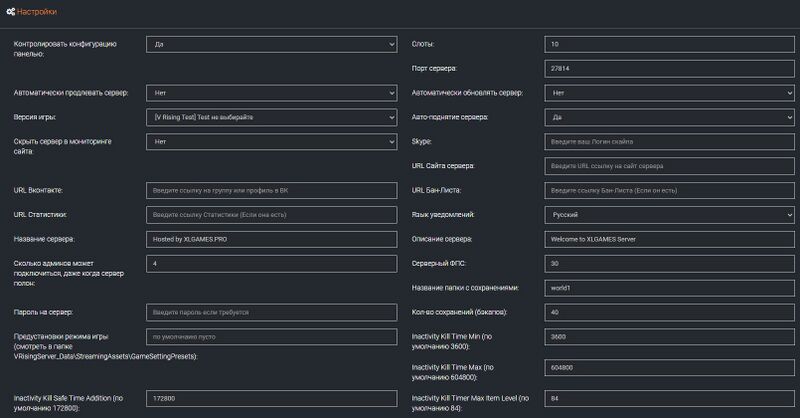Expand the Скрыть сервер в мониторинге dropdown

(x=272, y=142)
